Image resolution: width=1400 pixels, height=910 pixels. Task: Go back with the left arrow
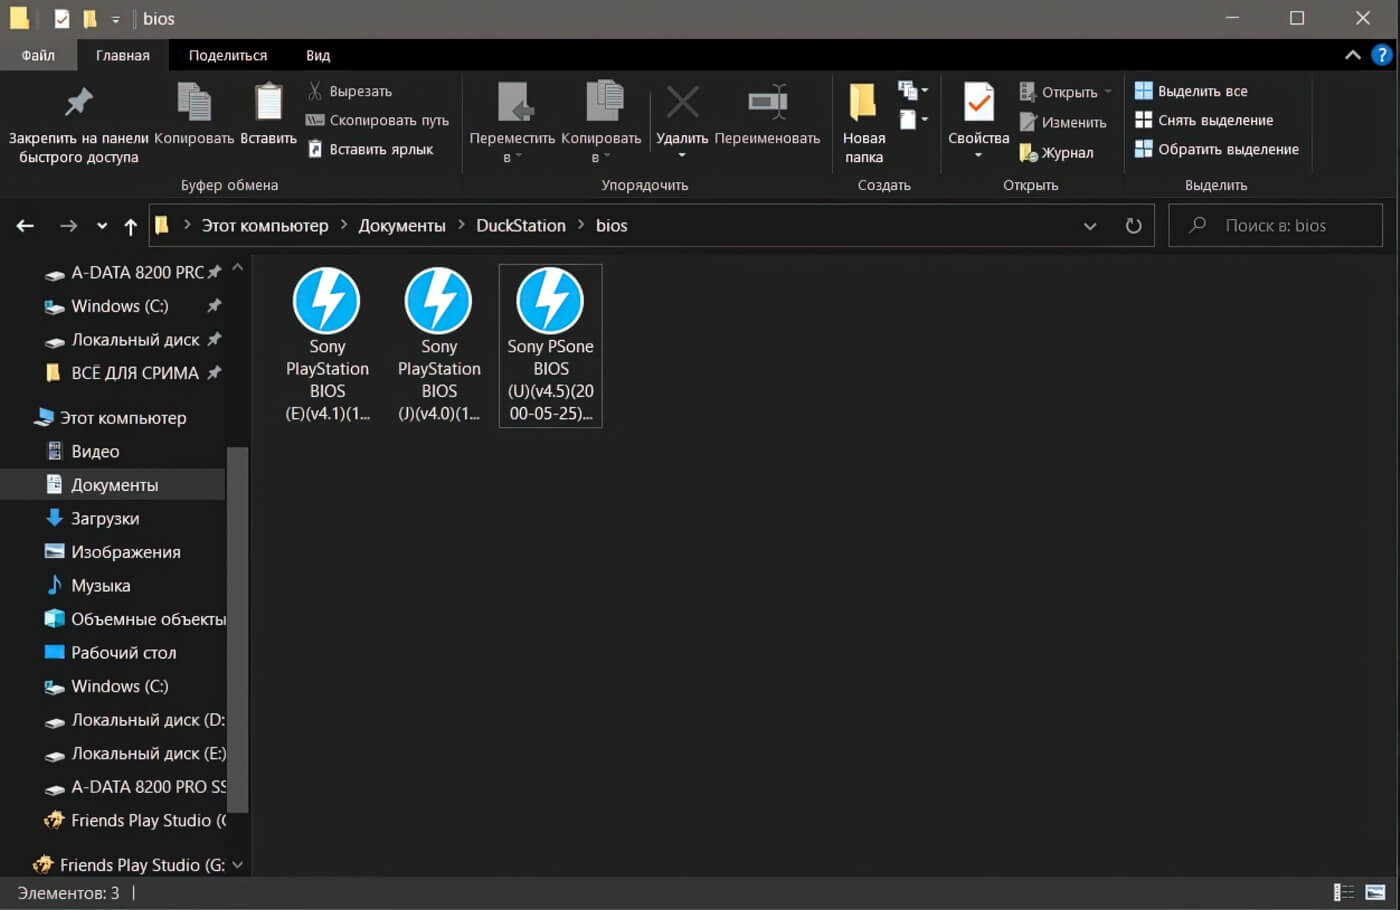(25, 226)
